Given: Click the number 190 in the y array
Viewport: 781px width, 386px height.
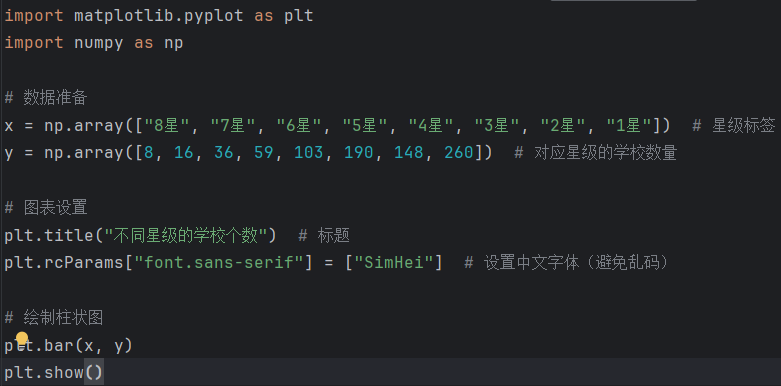Looking at the screenshot, I should [359, 152].
